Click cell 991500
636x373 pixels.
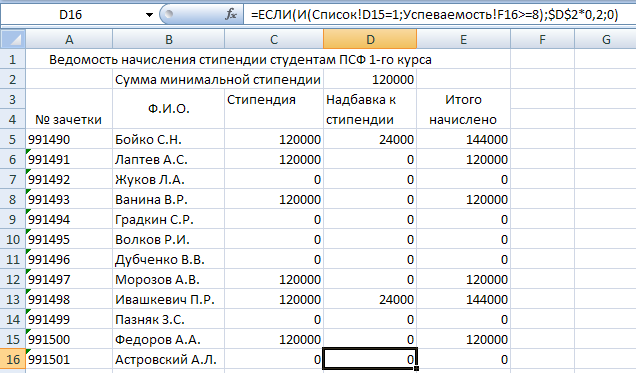[69, 339]
